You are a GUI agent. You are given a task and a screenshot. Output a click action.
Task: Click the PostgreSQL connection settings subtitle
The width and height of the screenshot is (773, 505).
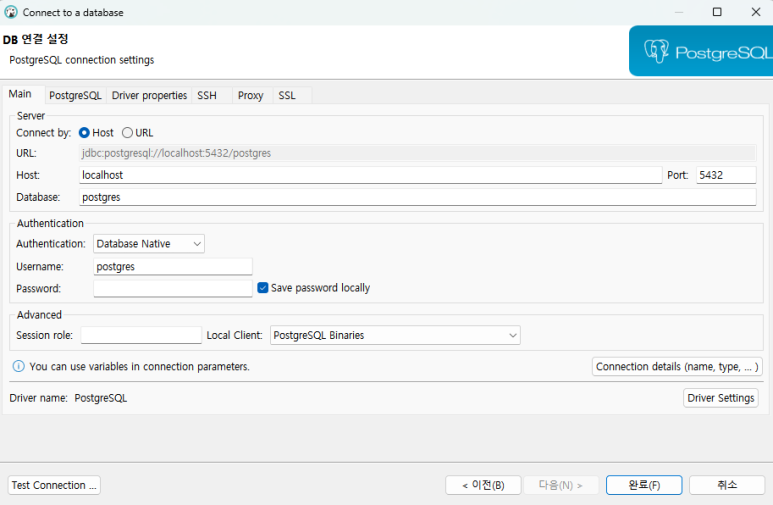82,60
